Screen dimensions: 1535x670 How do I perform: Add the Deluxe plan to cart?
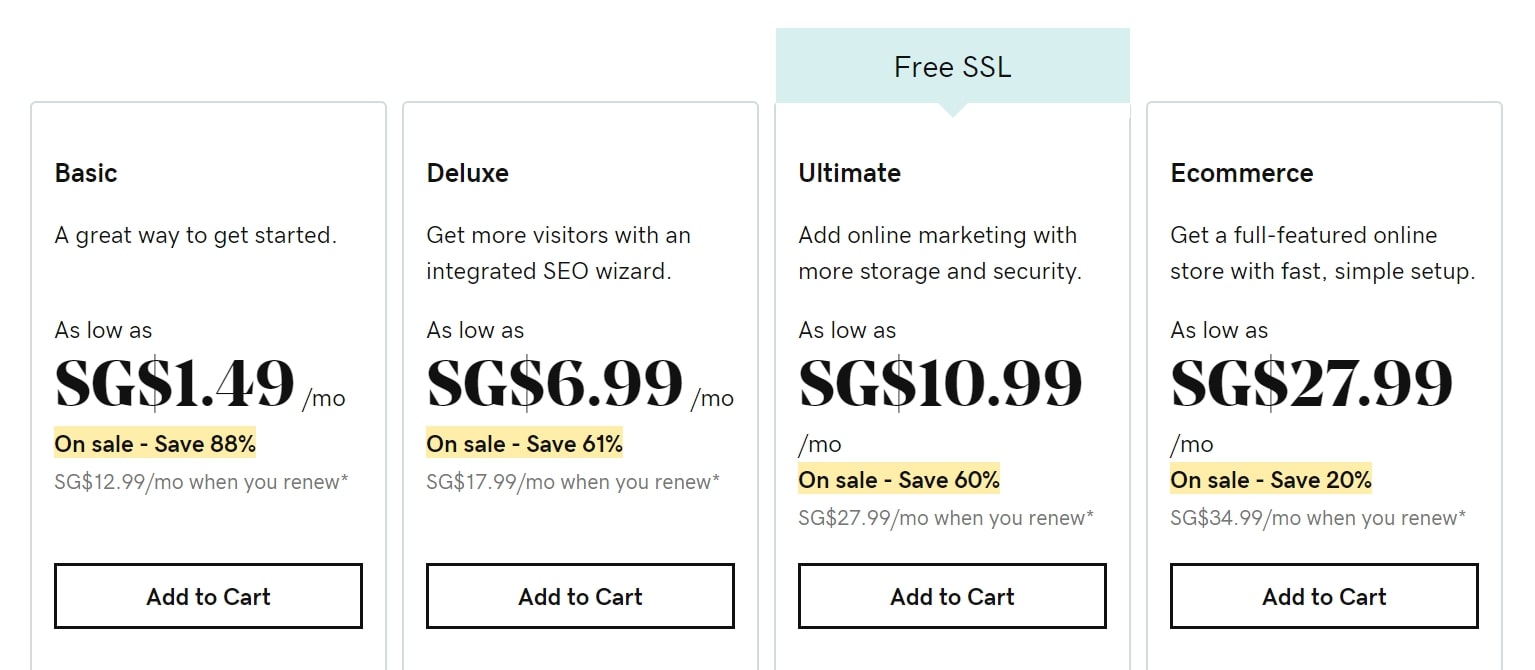[580, 596]
